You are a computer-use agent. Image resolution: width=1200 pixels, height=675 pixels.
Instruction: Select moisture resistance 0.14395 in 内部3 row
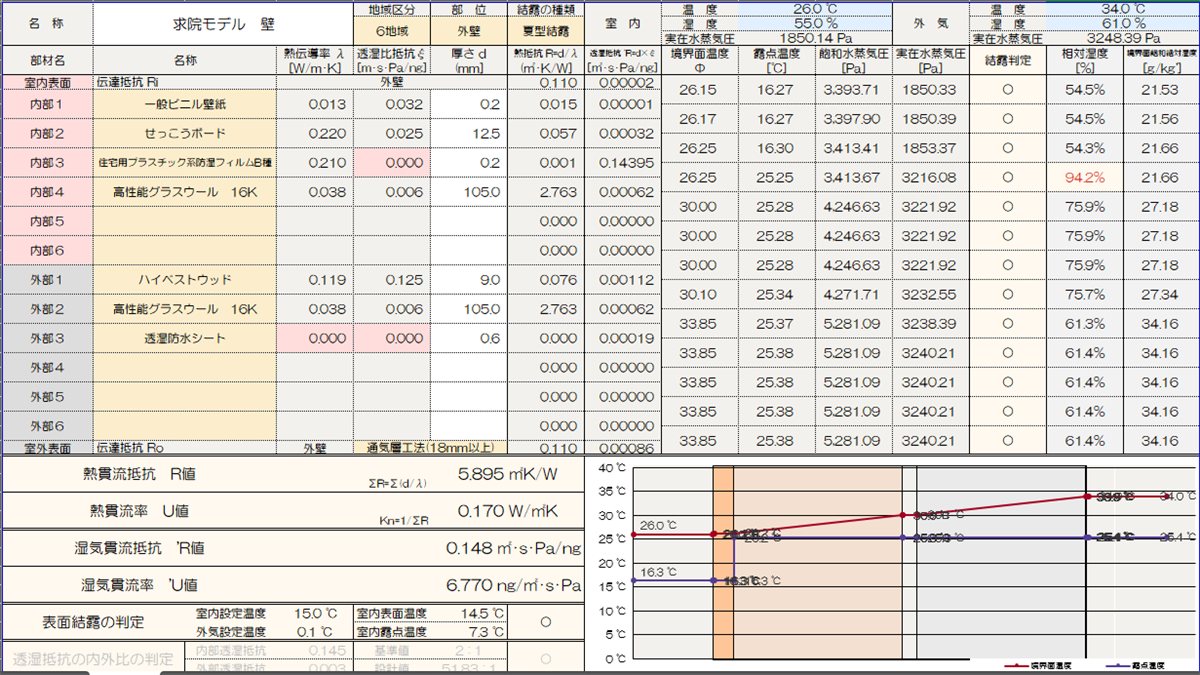coord(622,162)
